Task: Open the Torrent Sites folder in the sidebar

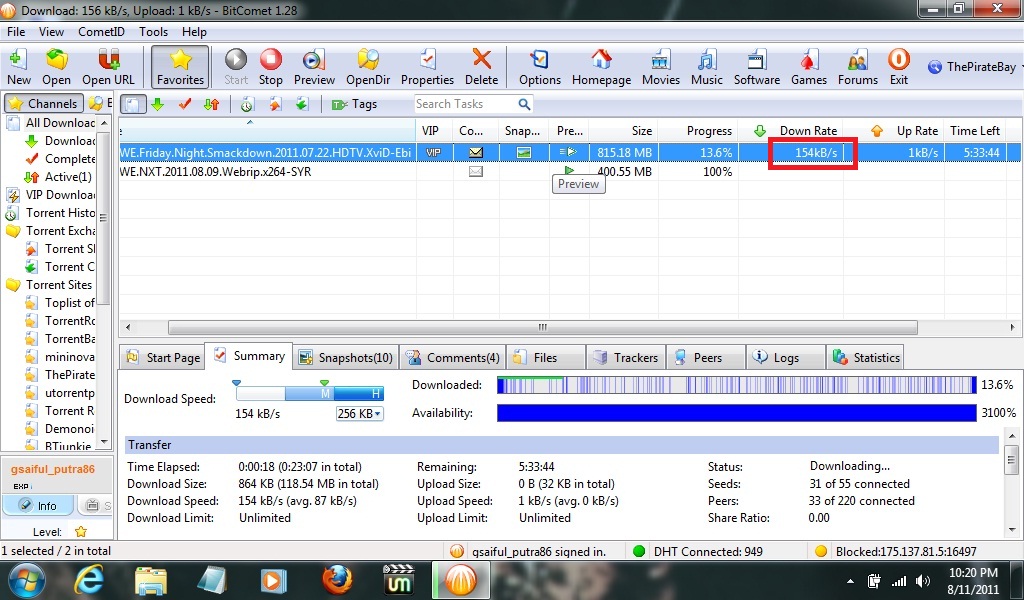Action: (x=50, y=285)
